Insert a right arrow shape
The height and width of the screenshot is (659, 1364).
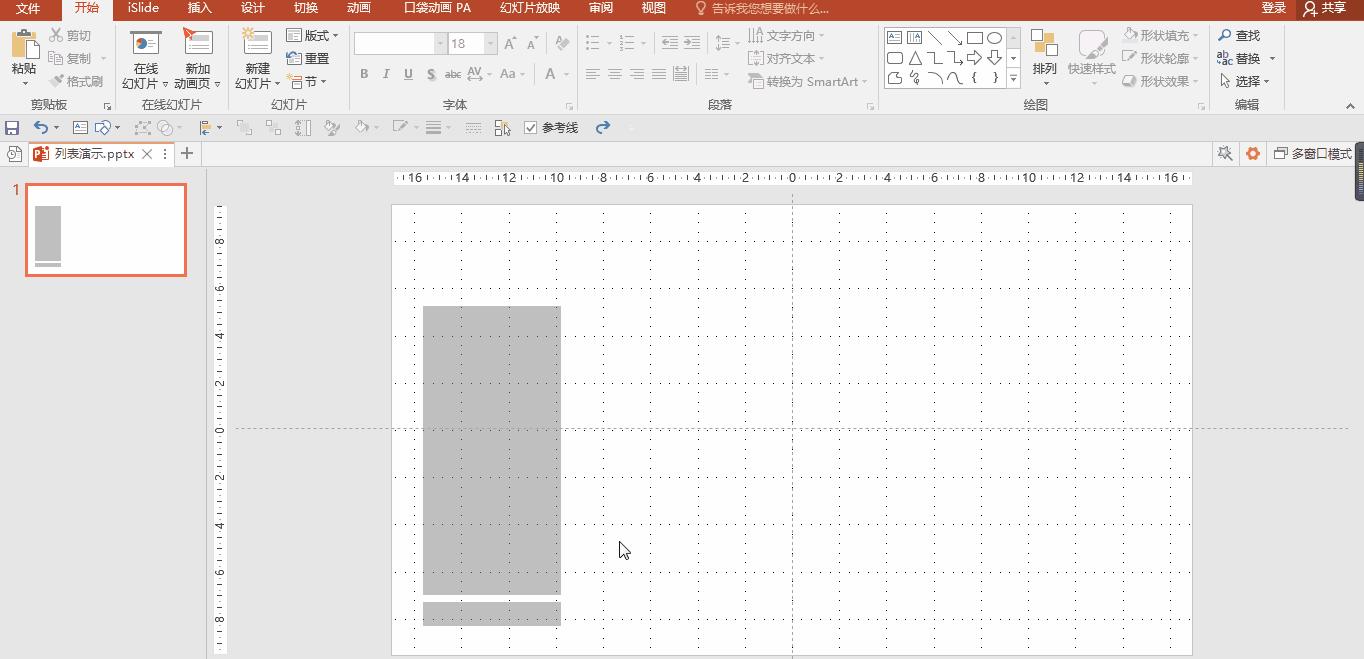pyautogui.click(x=975, y=57)
